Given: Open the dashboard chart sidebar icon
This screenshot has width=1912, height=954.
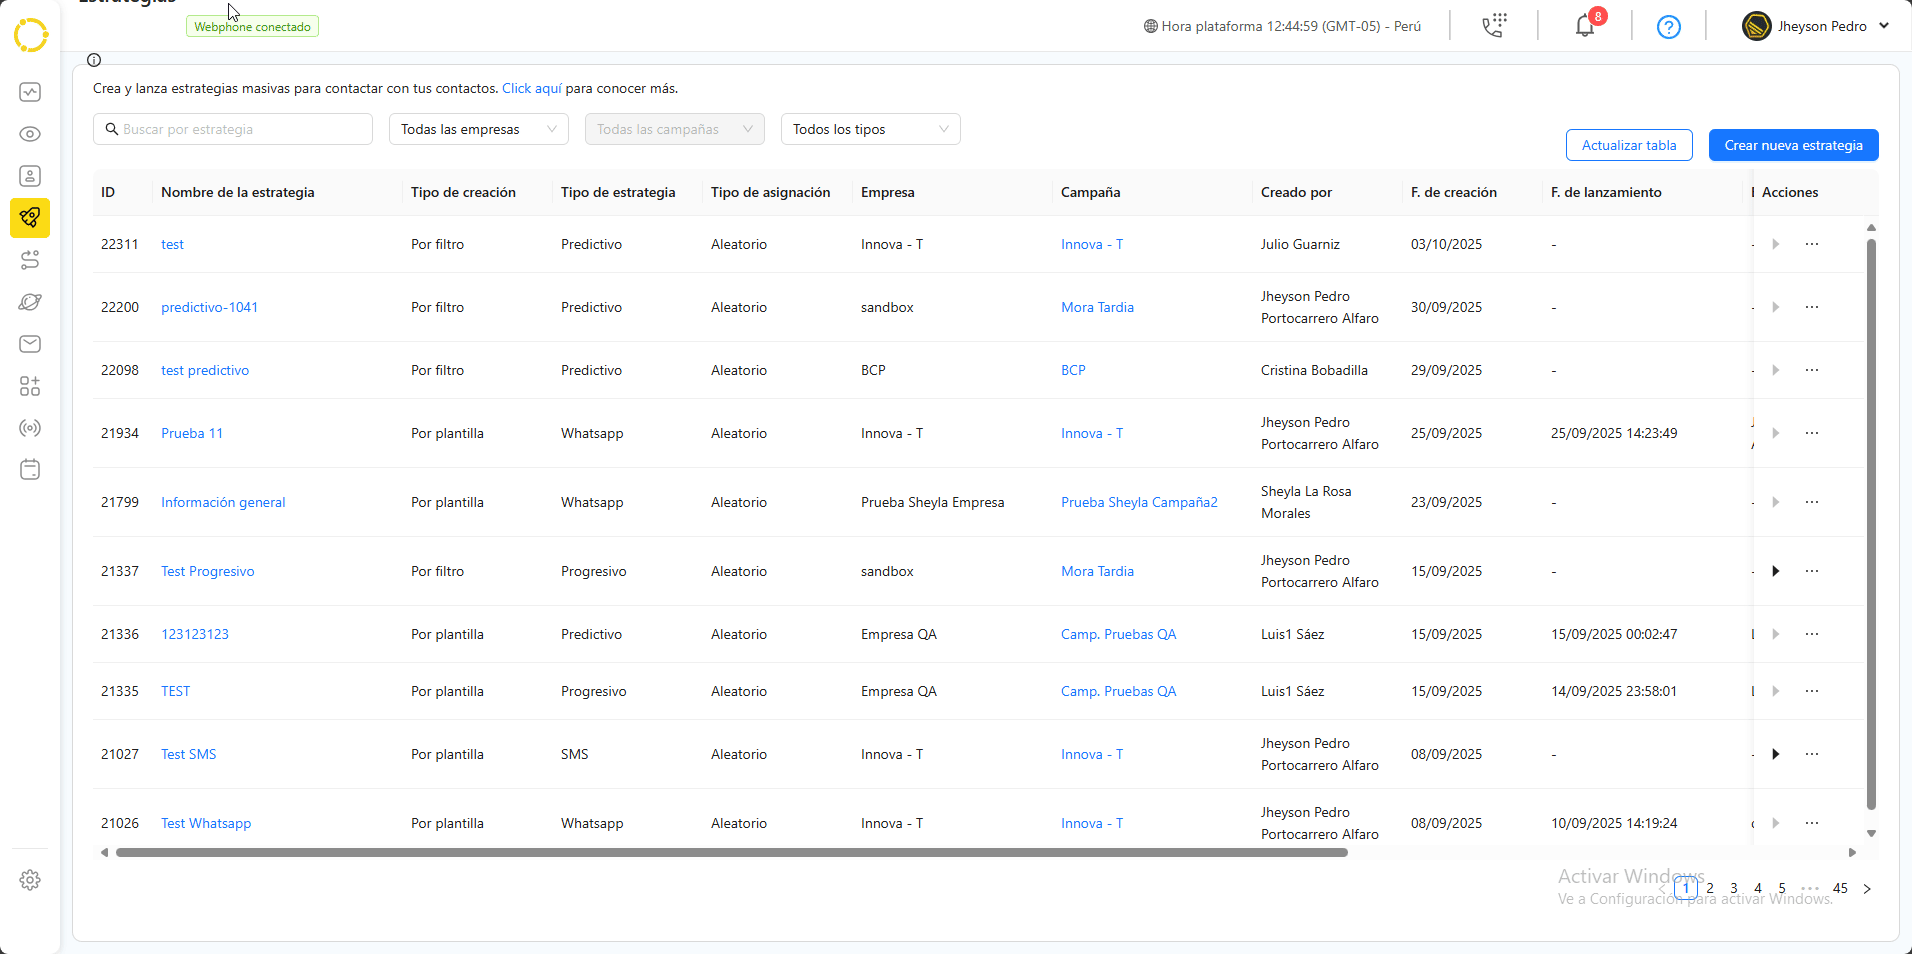Looking at the screenshot, I should coord(30,92).
